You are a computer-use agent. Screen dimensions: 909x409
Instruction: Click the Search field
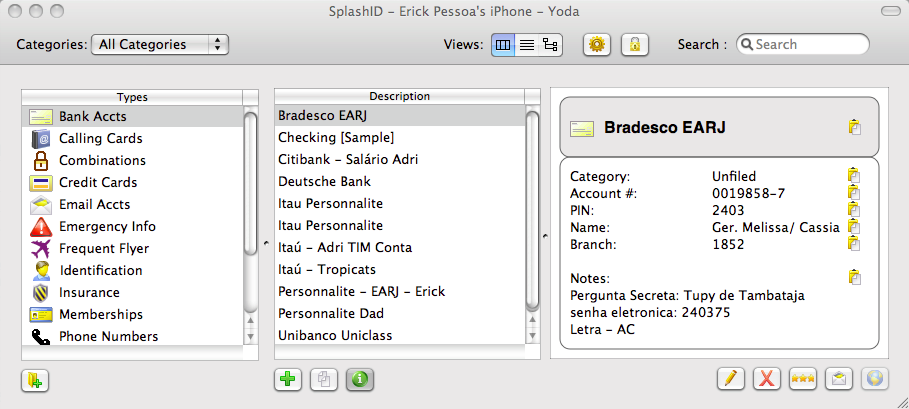[x=803, y=45]
